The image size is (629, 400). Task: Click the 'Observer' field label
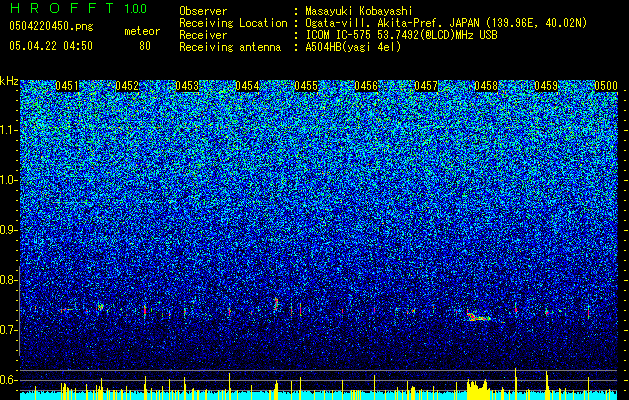pos(203,11)
